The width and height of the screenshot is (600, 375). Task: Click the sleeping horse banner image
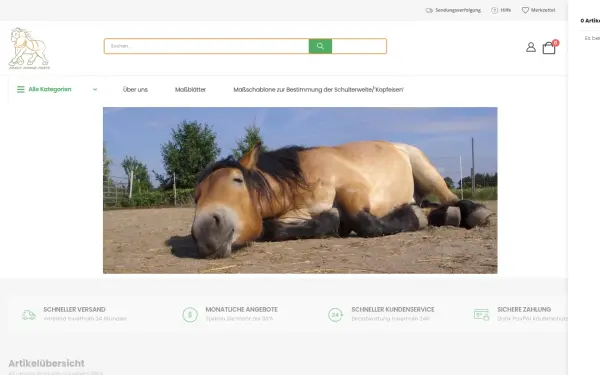[x=300, y=190]
